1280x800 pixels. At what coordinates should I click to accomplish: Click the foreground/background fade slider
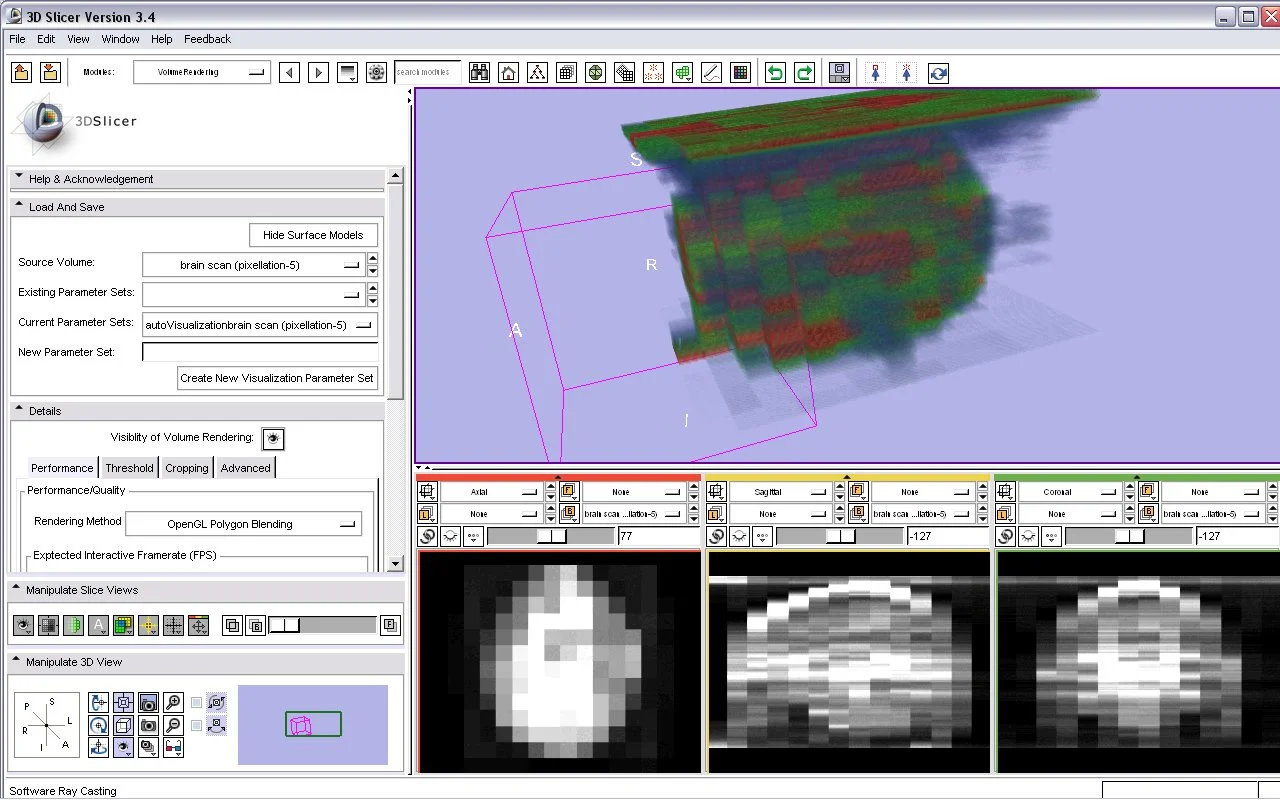click(323, 625)
